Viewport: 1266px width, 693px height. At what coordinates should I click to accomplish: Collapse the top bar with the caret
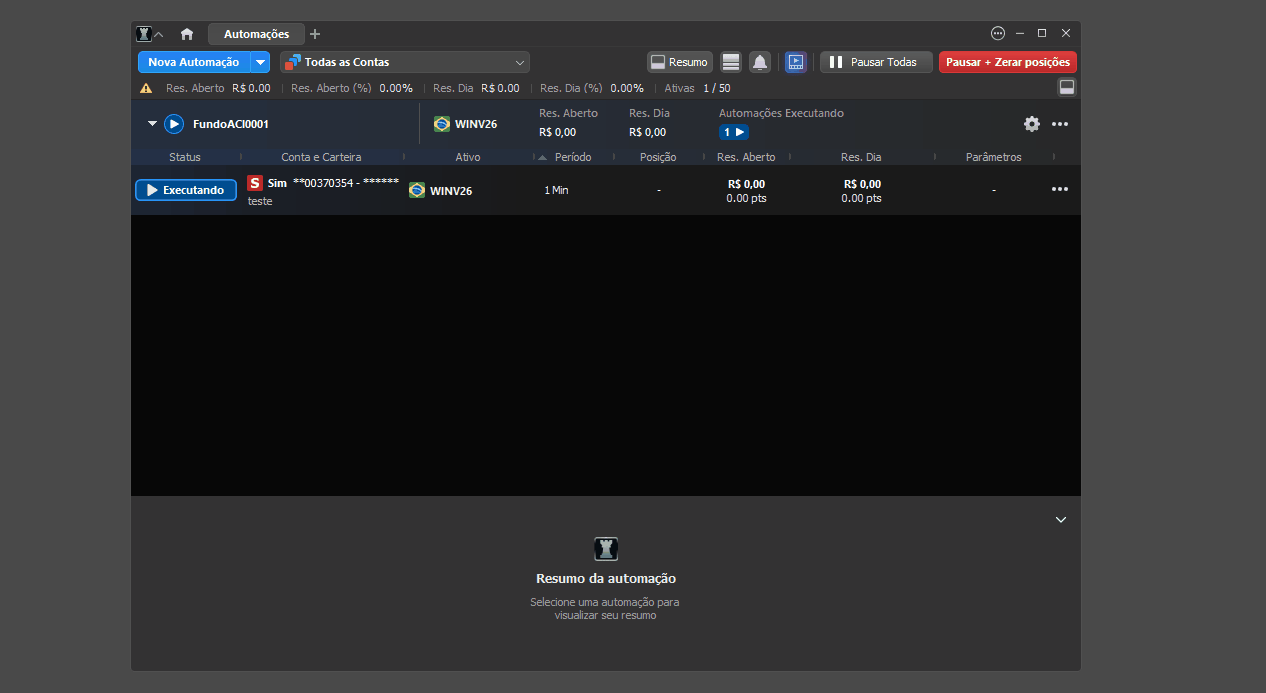159,34
